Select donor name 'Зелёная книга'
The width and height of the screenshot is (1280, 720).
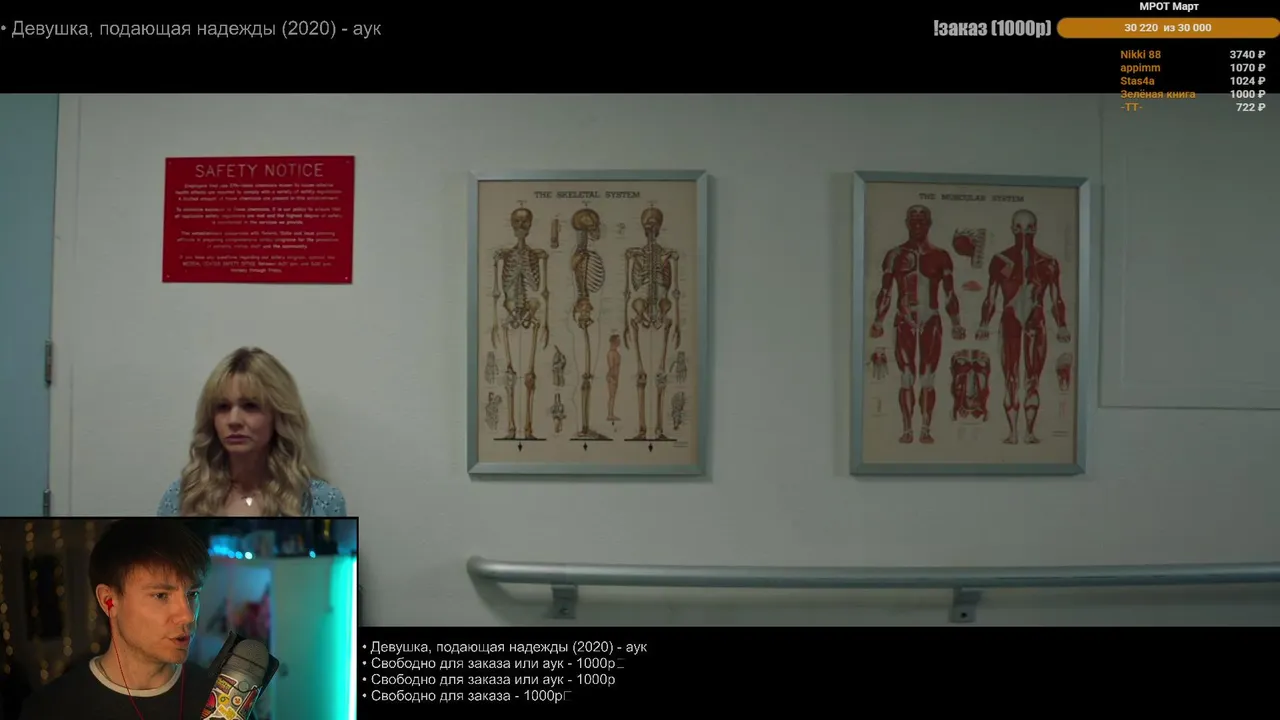pos(1157,94)
